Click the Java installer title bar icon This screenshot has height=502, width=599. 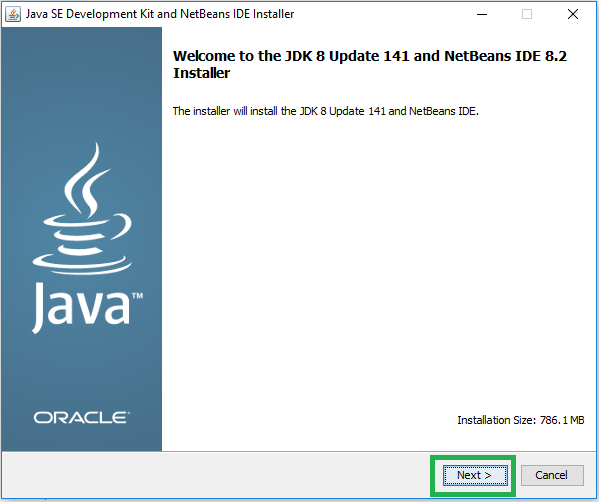pyautogui.click(x=13, y=15)
